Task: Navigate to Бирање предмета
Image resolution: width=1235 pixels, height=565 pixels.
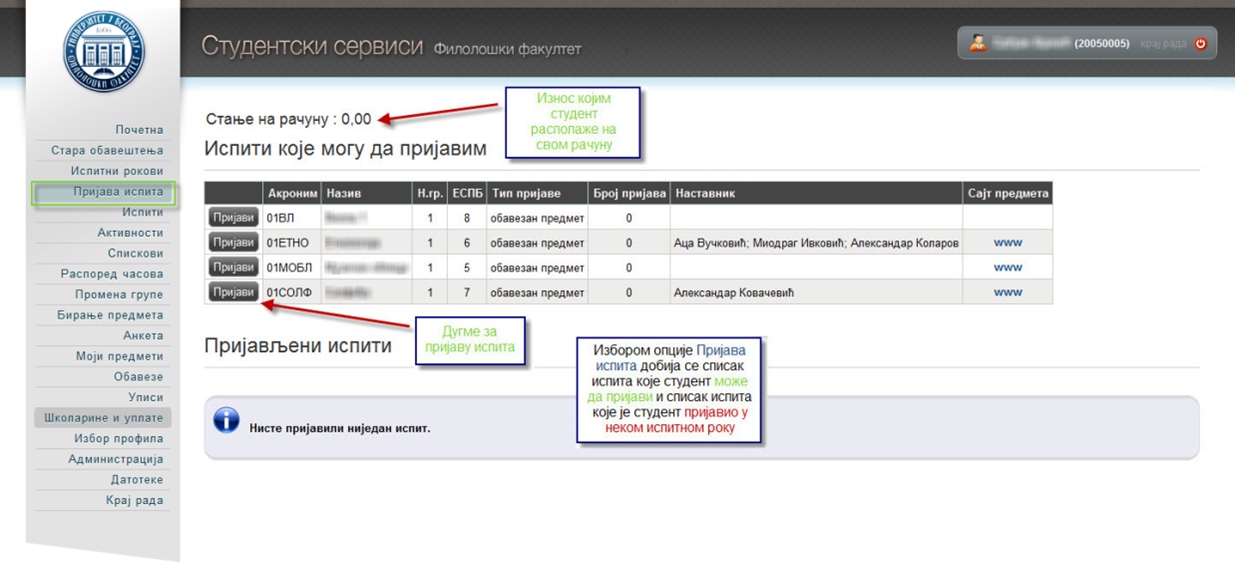Action: 109,315
